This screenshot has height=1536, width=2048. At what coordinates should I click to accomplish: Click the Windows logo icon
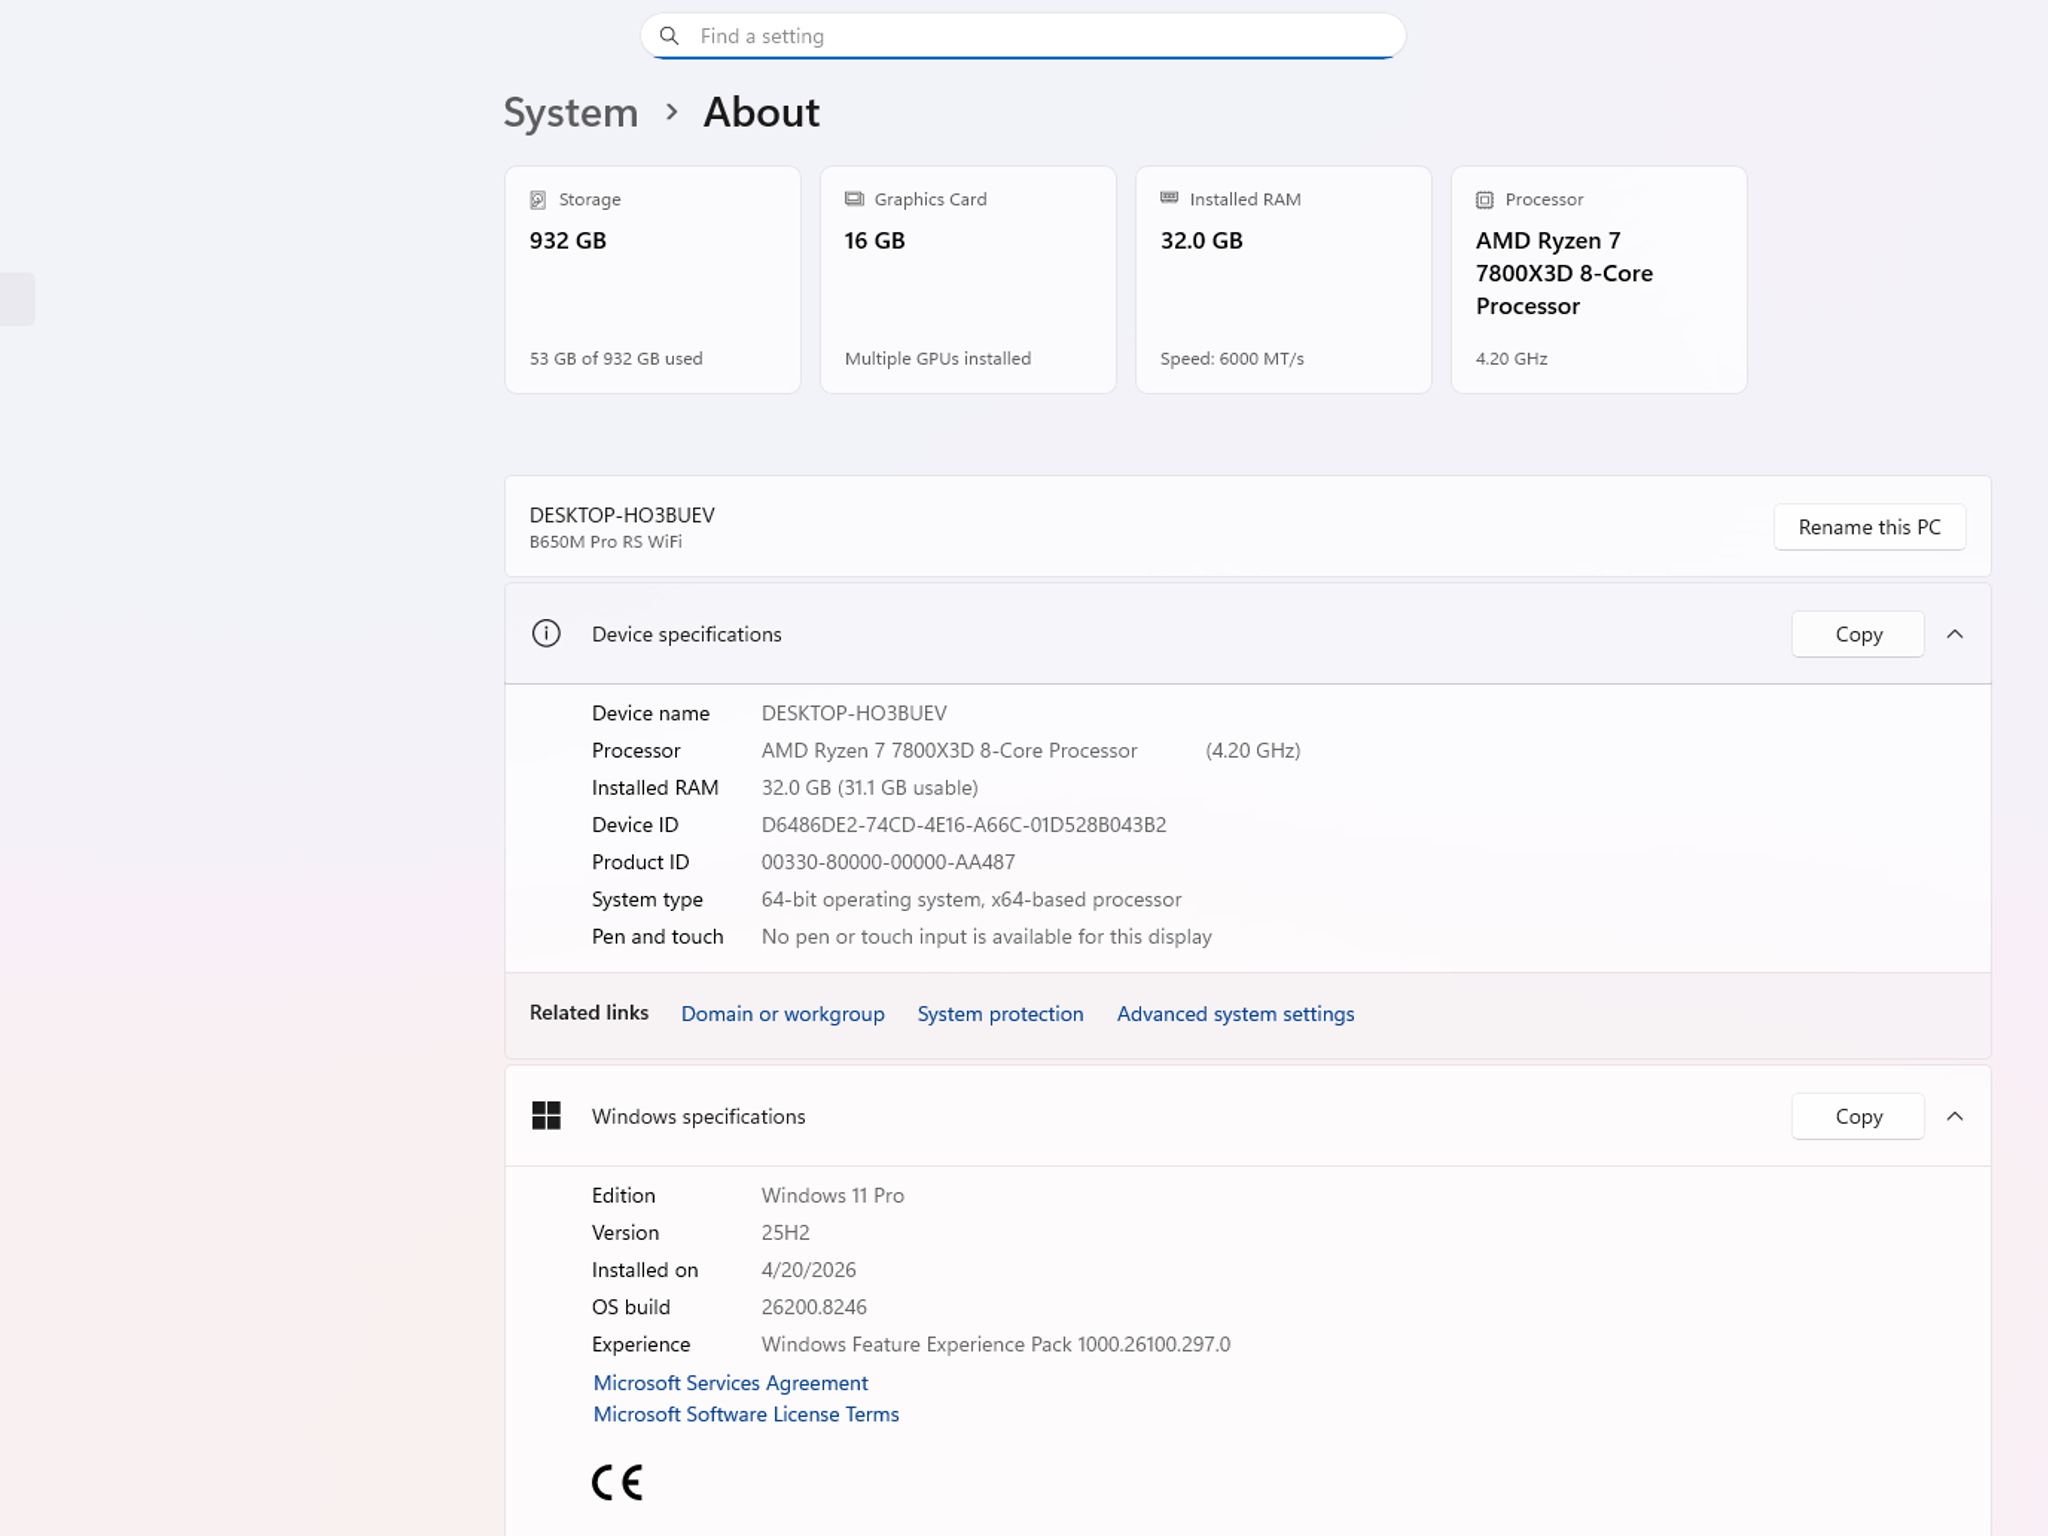546,1115
